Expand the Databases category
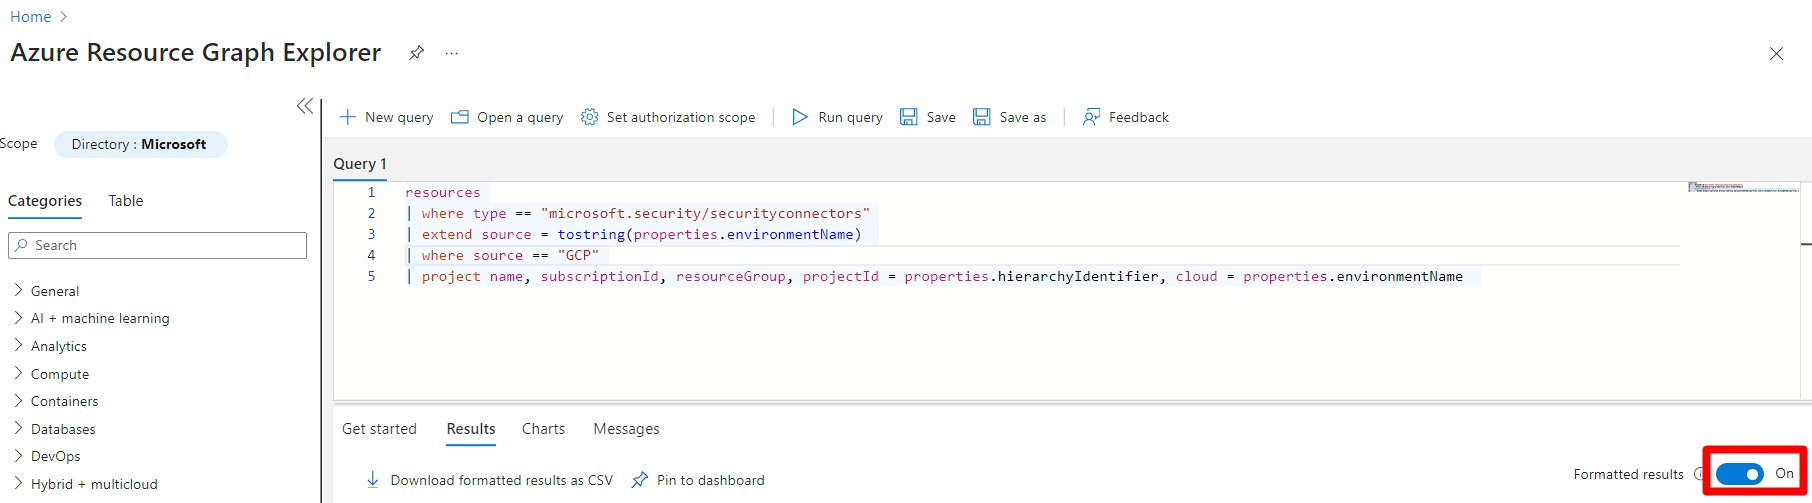The height and width of the screenshot is (503, 1812). click(18, 429)
